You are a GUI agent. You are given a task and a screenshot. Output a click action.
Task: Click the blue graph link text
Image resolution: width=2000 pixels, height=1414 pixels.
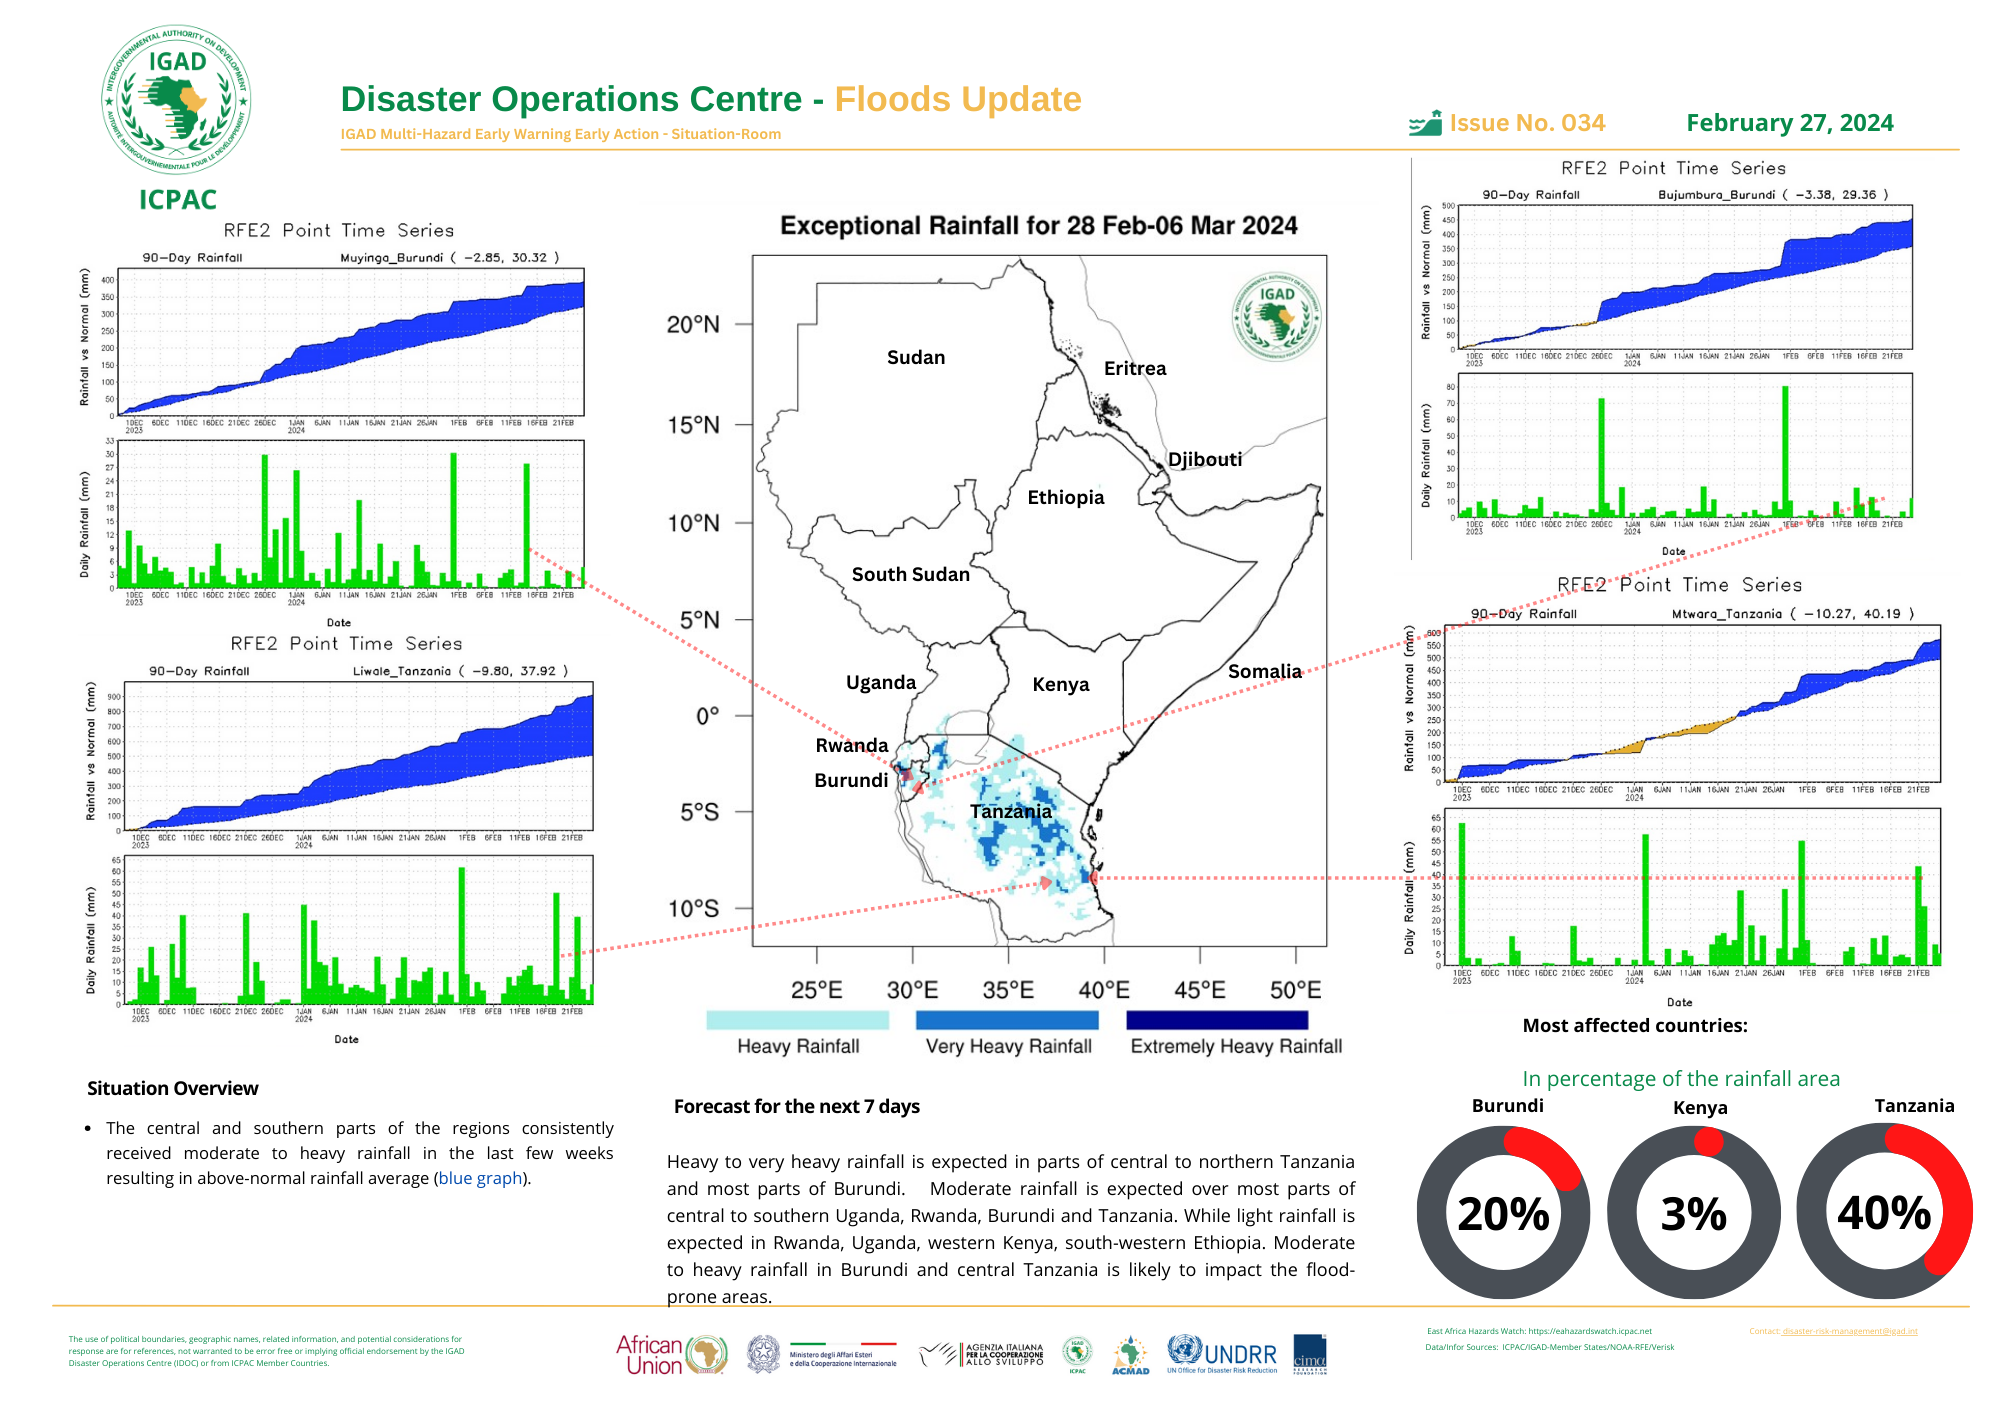coord(480,1178)
